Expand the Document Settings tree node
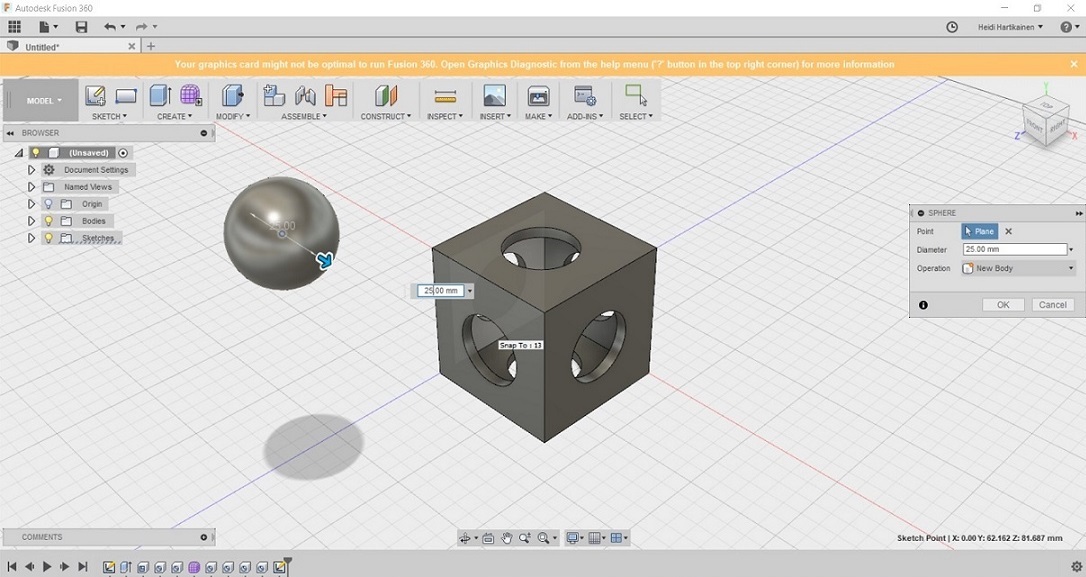The height and width of the screenshot is (577, 1086). coord(31,170)
